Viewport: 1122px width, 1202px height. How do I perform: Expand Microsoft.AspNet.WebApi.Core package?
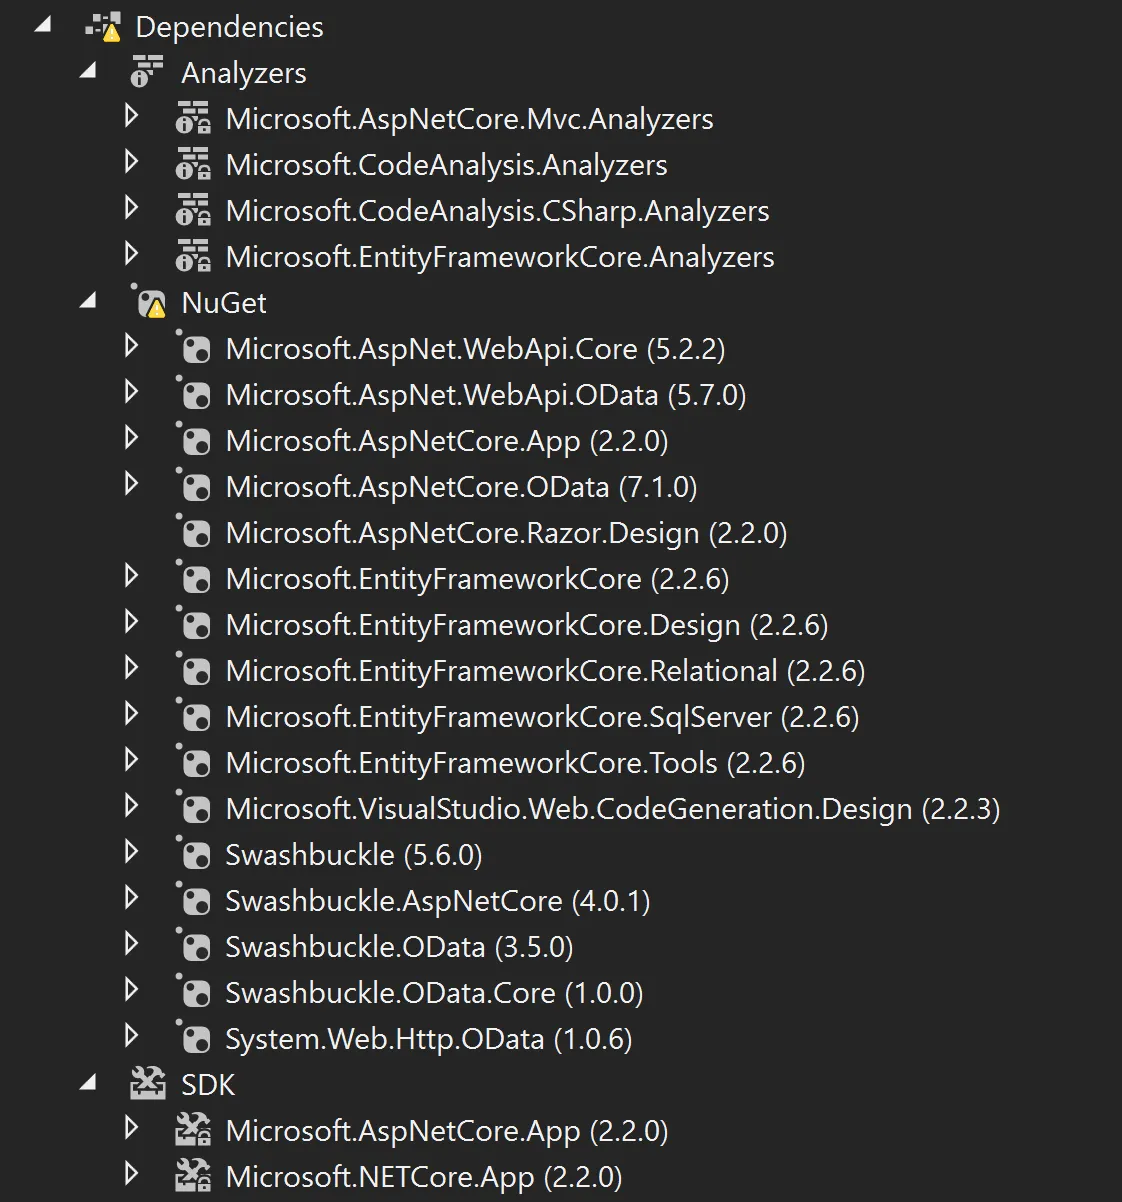(x=131, y=346)
